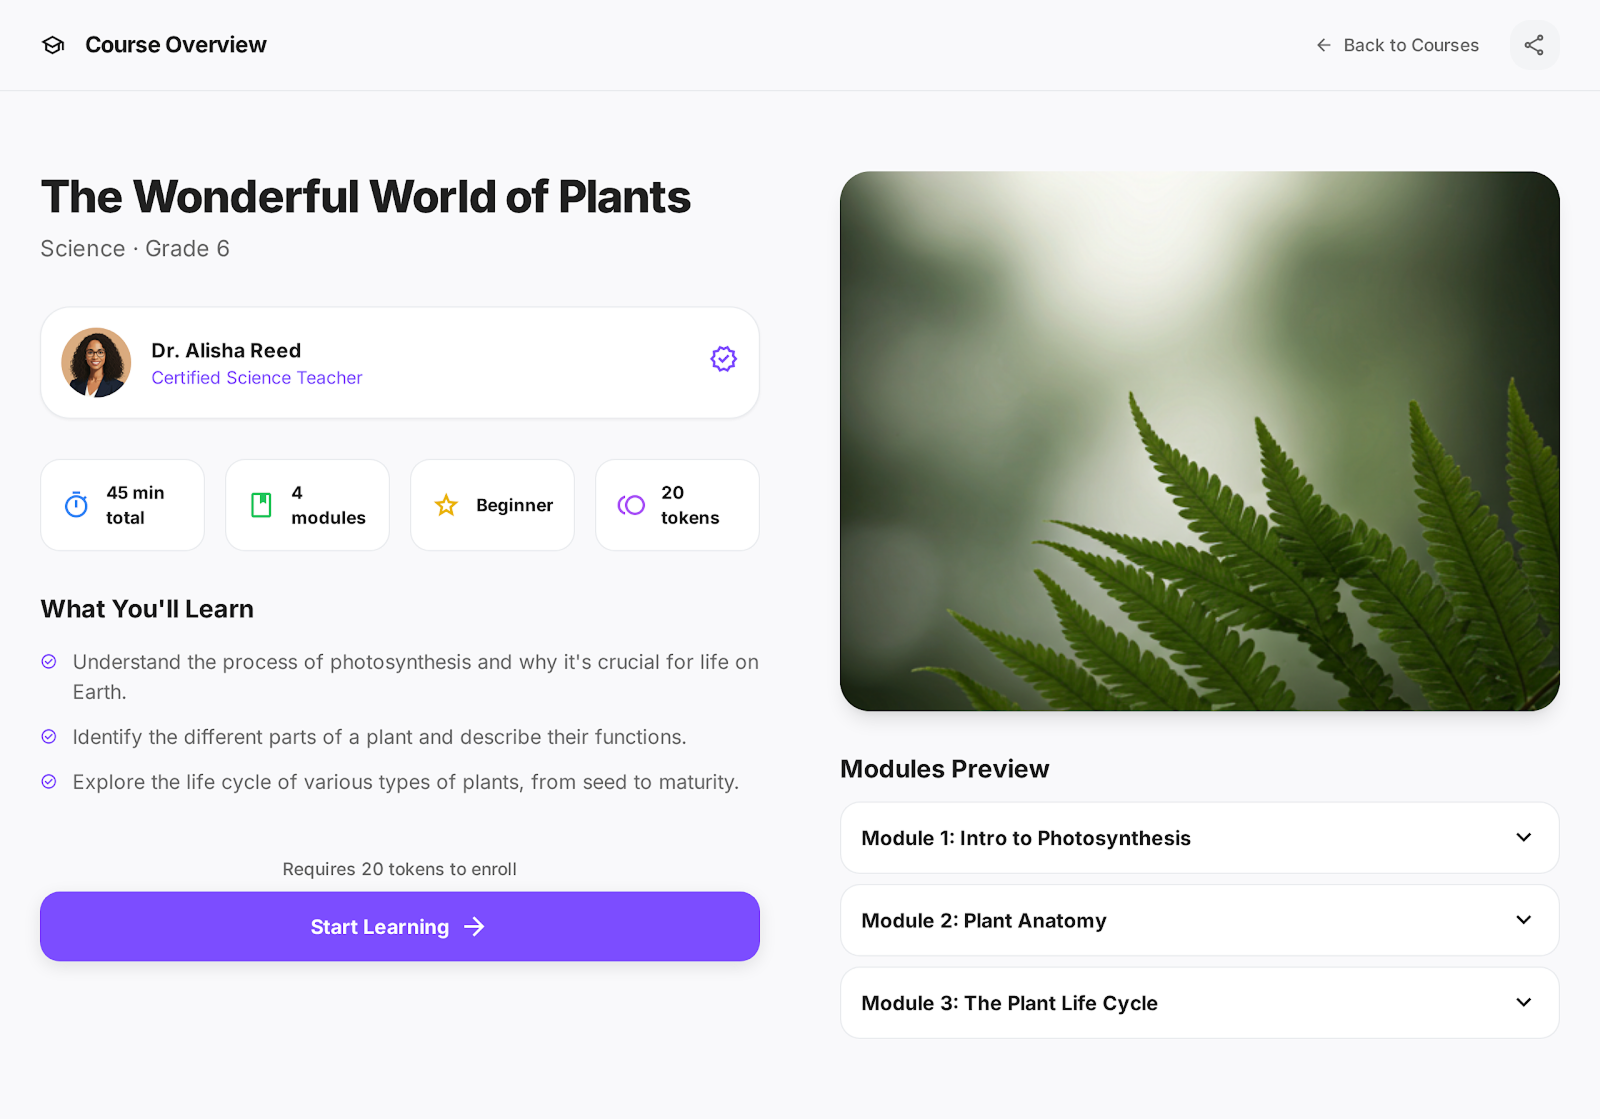Screen dimensions: 1600x1119
Task: Click the Course Overview header title
Action: click(176, 45)
